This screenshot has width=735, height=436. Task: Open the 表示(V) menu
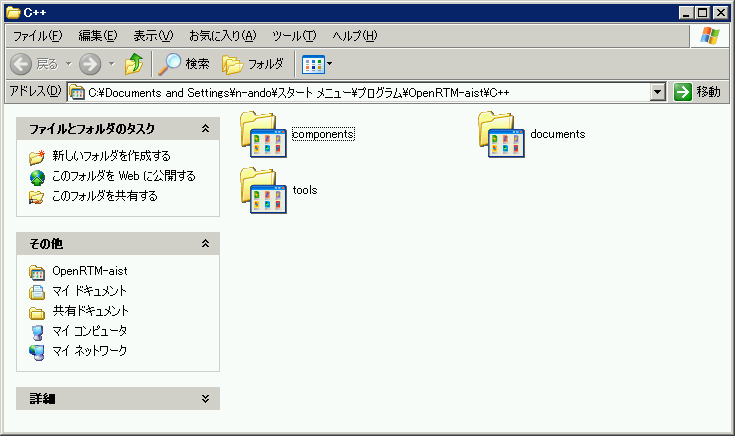[x=153, y=36]
